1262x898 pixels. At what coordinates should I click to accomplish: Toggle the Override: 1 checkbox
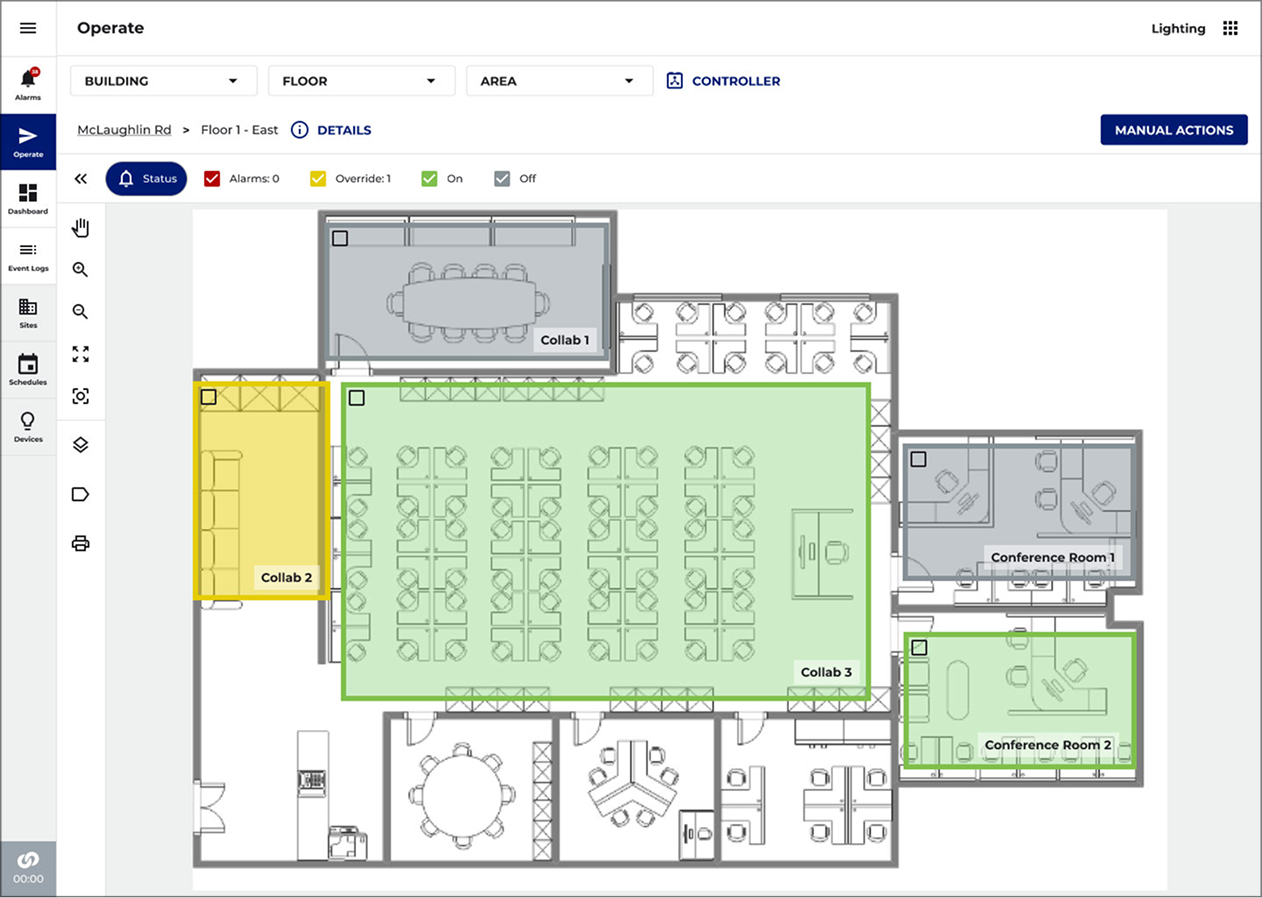point(318,179)
